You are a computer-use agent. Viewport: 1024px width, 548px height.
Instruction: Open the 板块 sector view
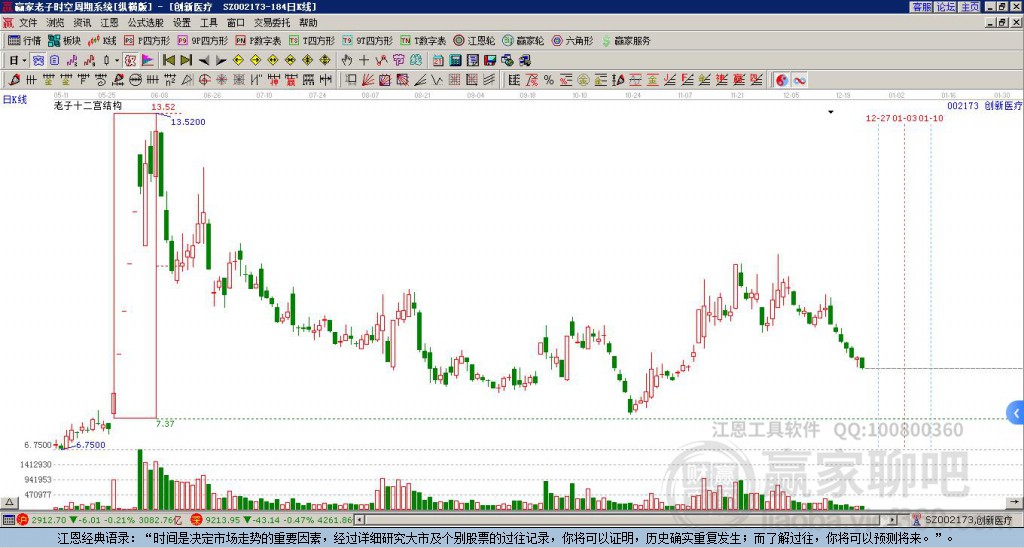[64, 40]
